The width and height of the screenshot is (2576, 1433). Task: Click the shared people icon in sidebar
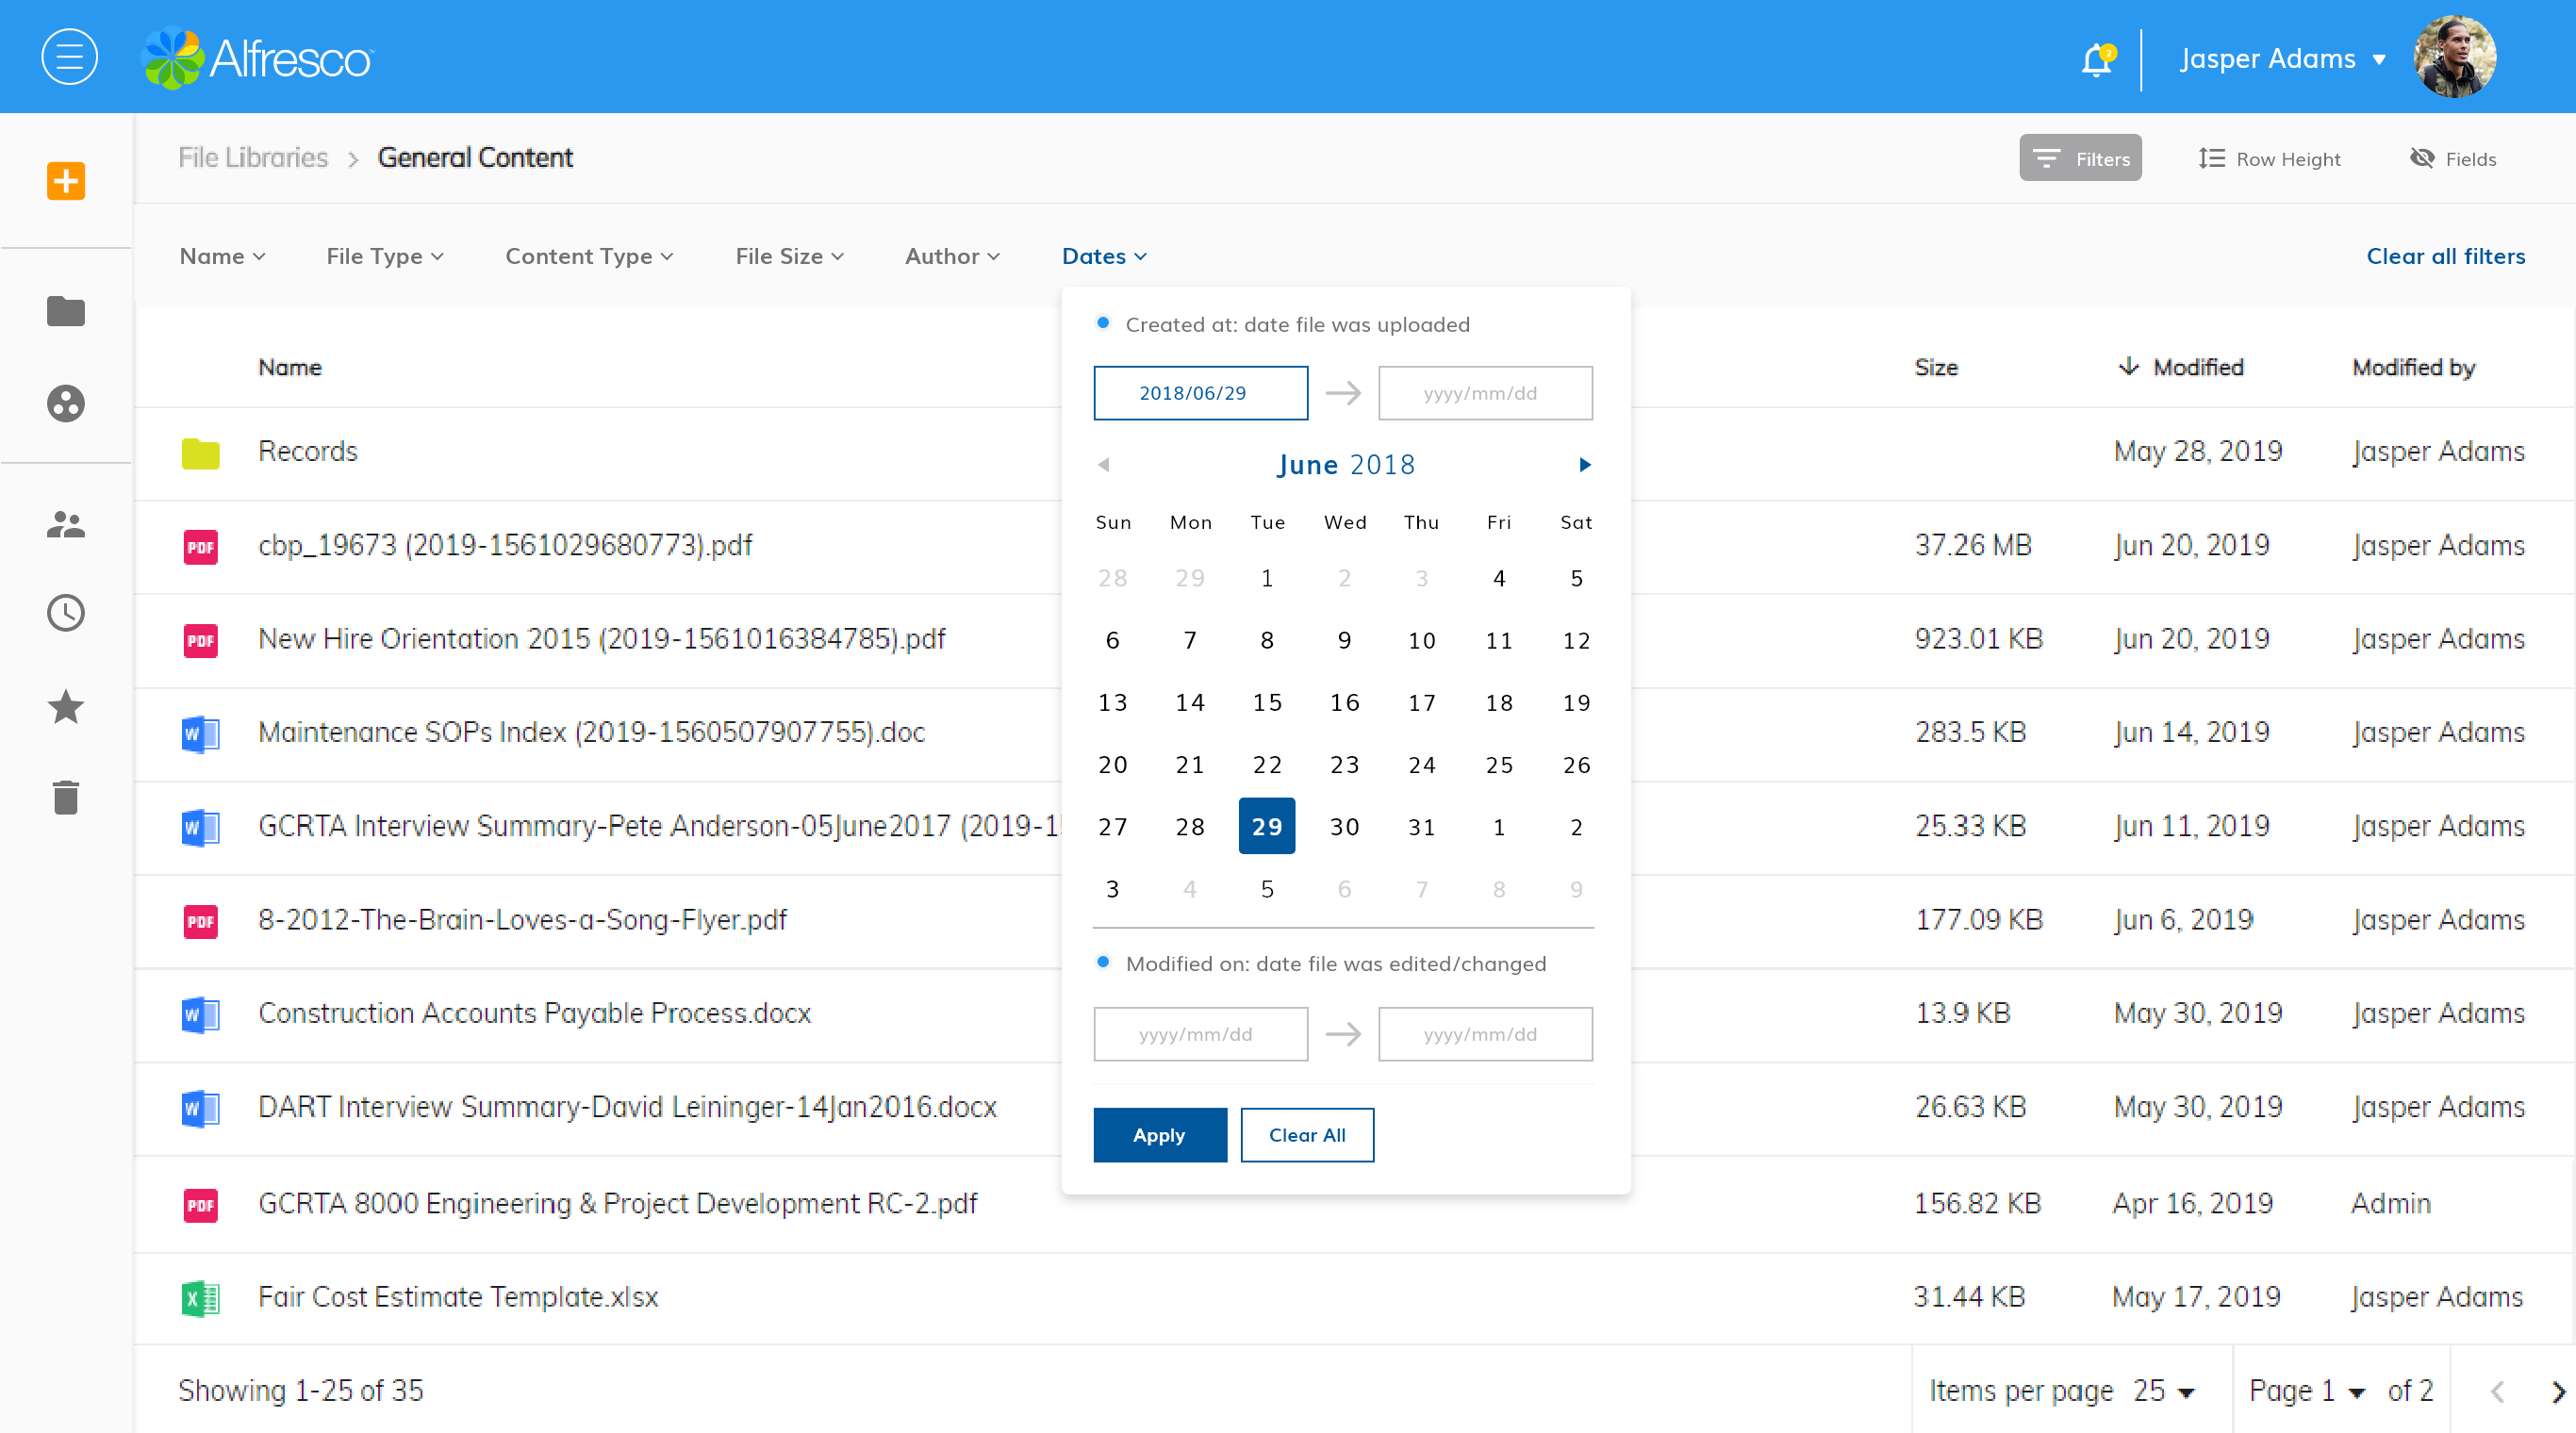[66, 522]
